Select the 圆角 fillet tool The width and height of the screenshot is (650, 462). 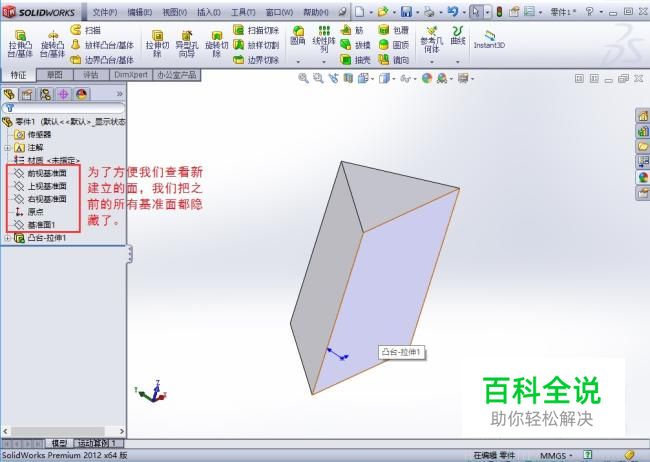click(x=298, y=35)
